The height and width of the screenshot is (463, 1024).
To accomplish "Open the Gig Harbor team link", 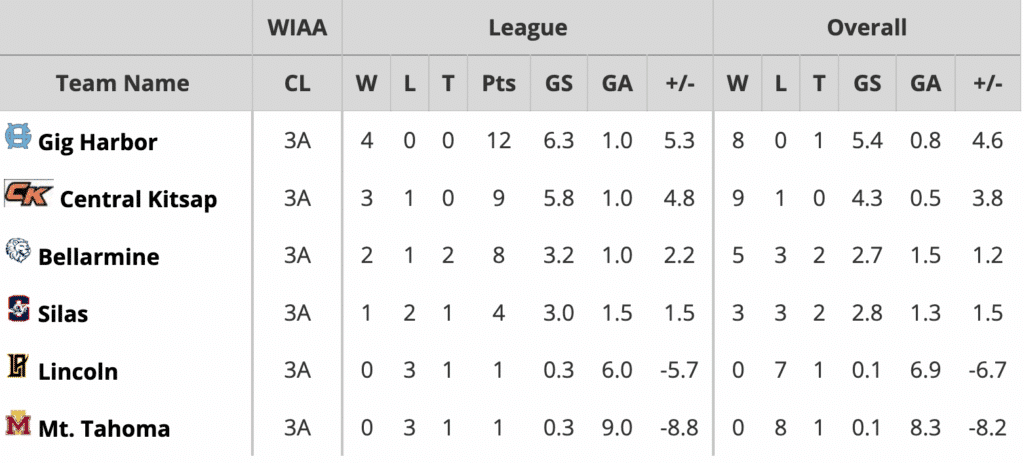I will pos(97,142).
